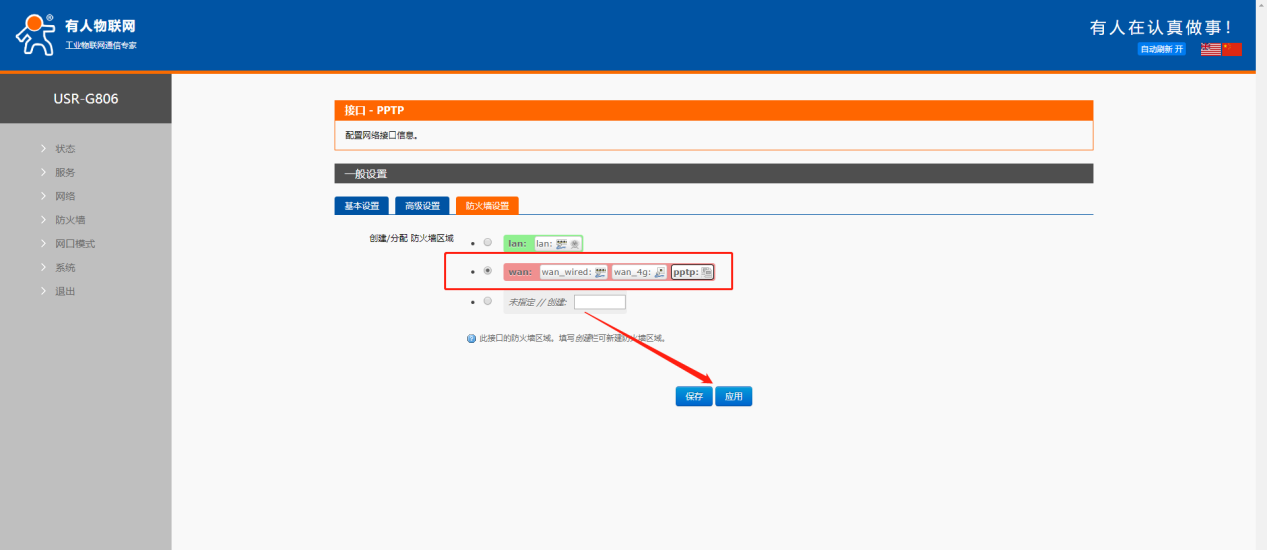Click the pptp interface icon
This screenshot has width=1267, height=550.
click(x=707, y=272)
